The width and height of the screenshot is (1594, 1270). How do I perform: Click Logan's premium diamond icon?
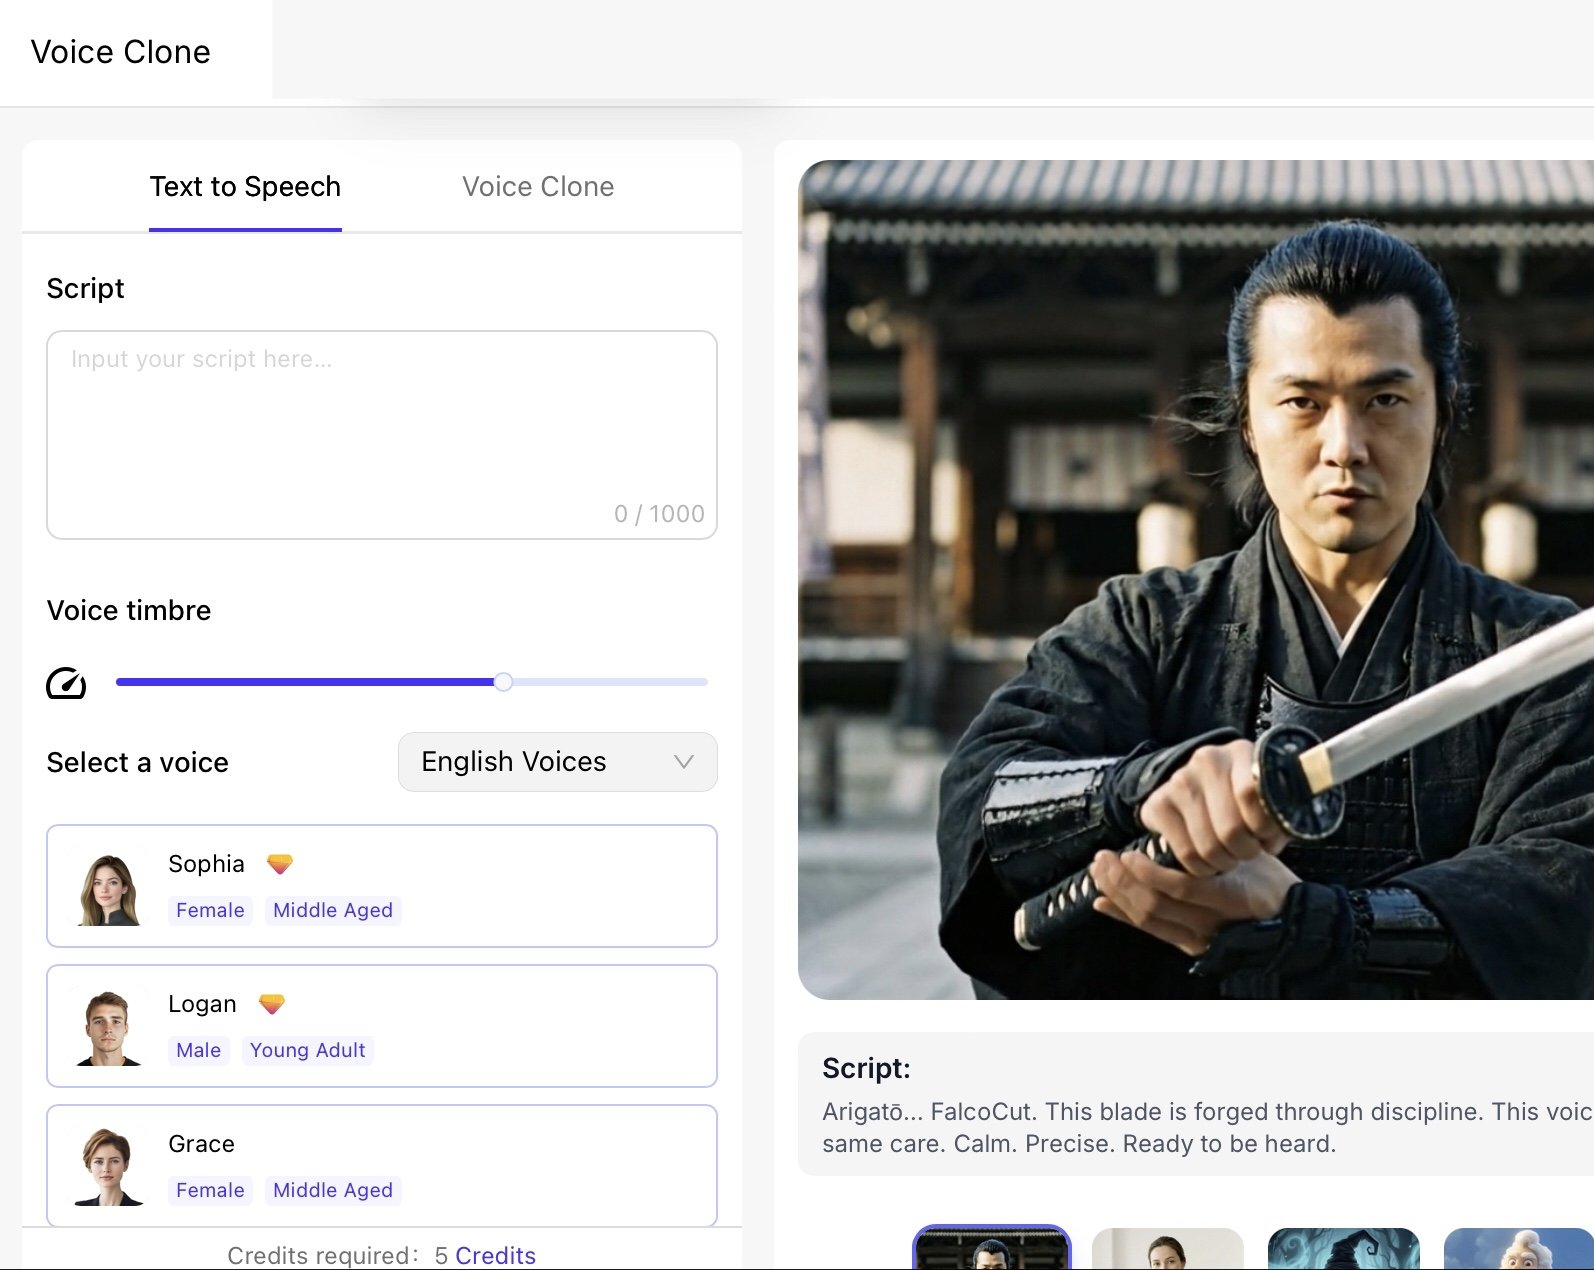pyautogui.click(x=272, y=1004)
